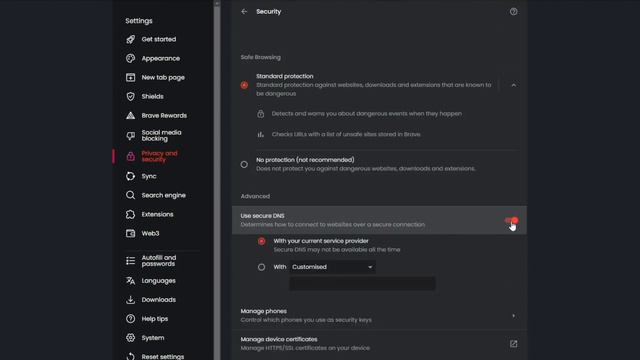640x360 pixels.
Task: Click the Social media blocking thumbs-down icon
Action: [130, 136]
